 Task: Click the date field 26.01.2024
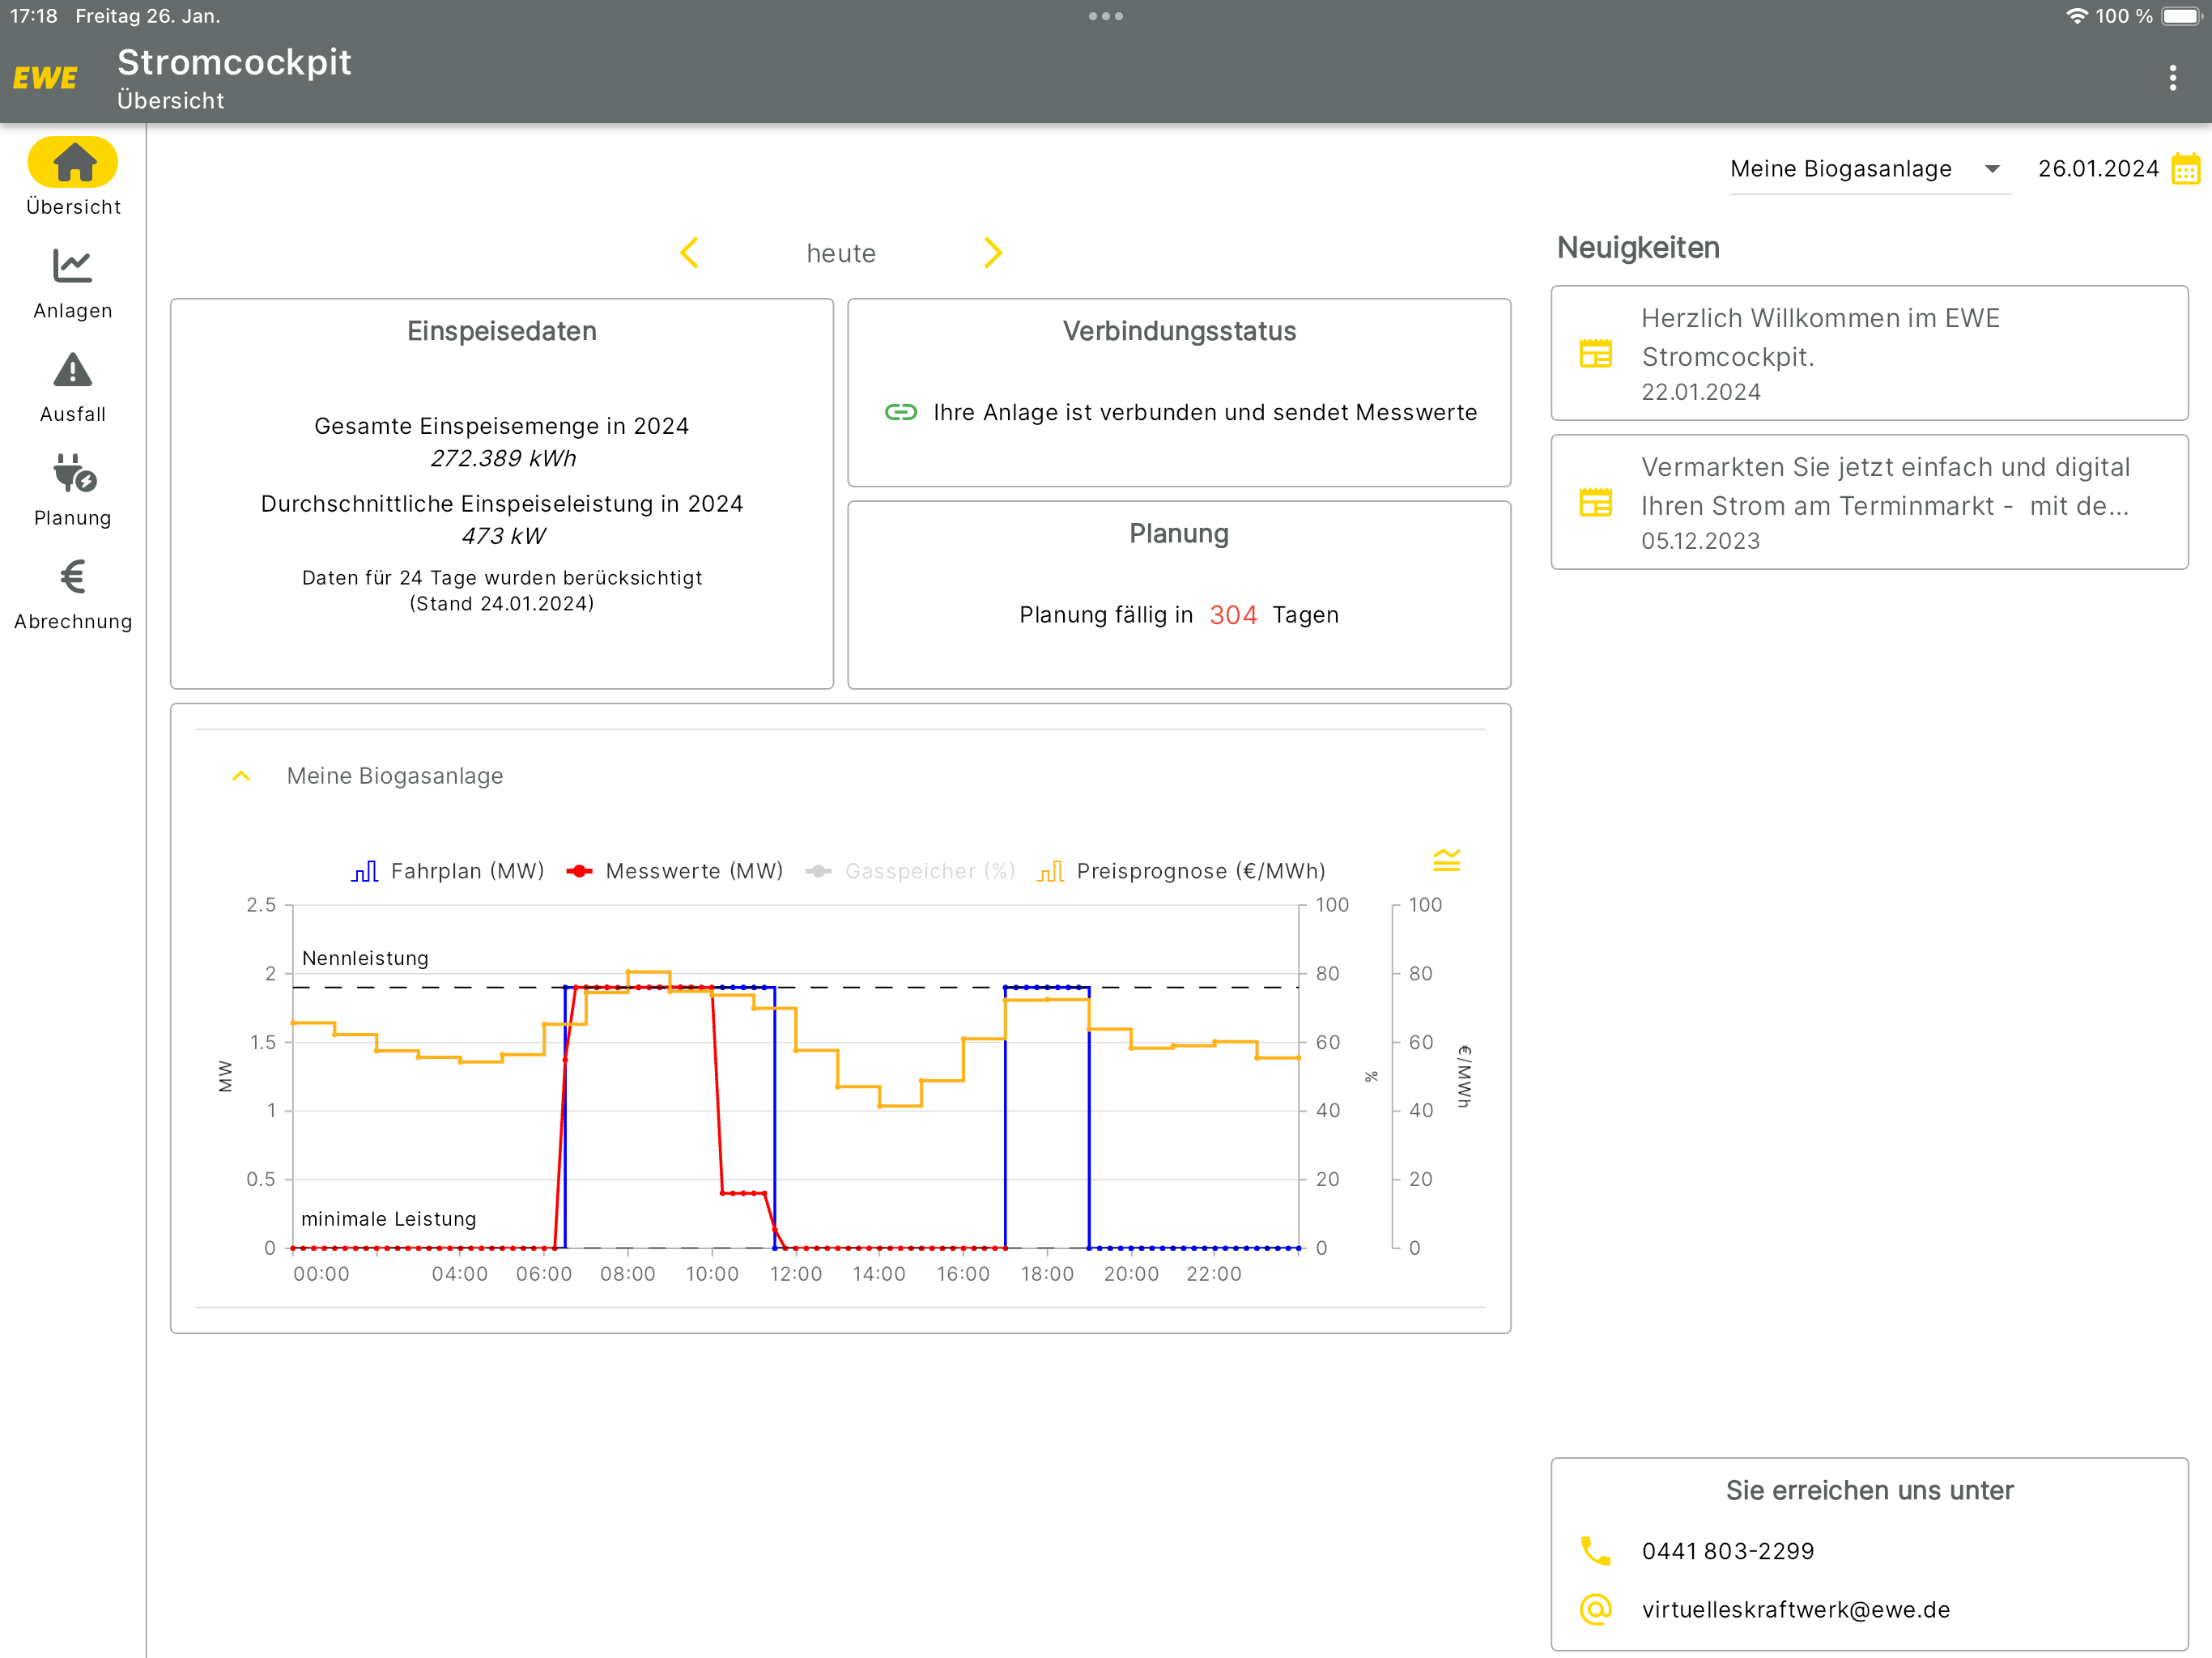pos(2098,169)
